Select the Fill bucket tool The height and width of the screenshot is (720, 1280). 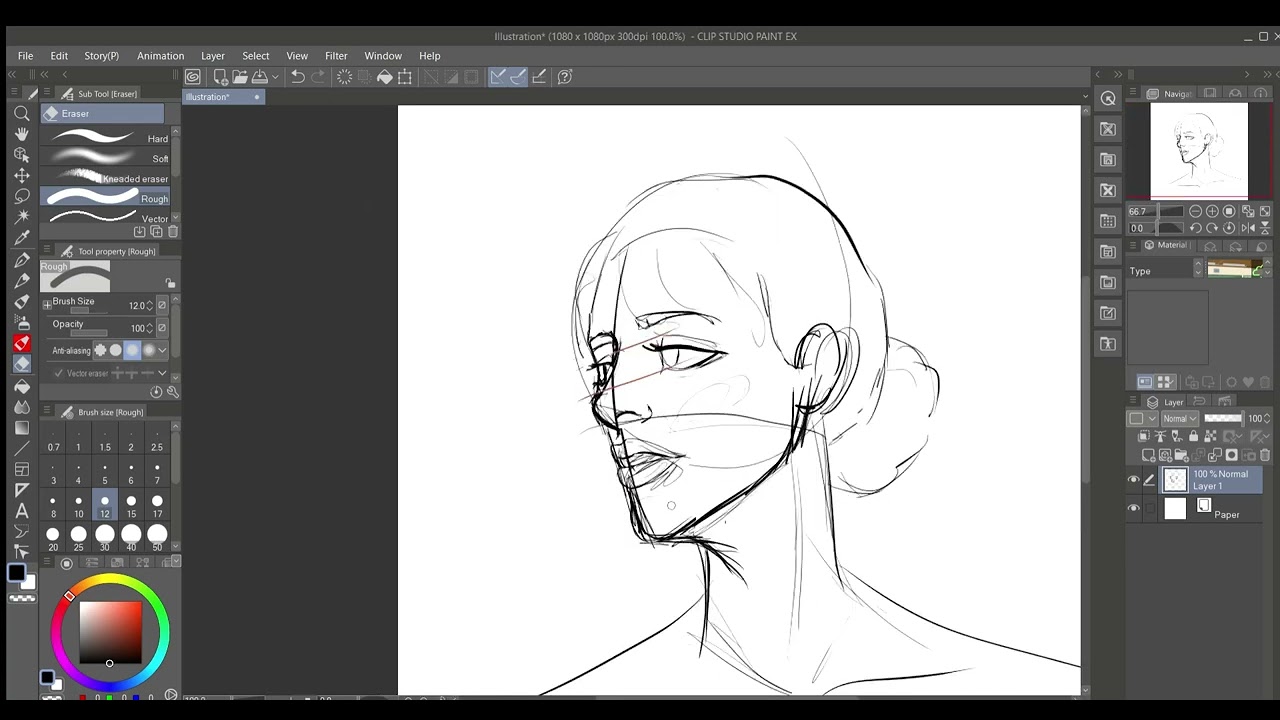point(22,386)
